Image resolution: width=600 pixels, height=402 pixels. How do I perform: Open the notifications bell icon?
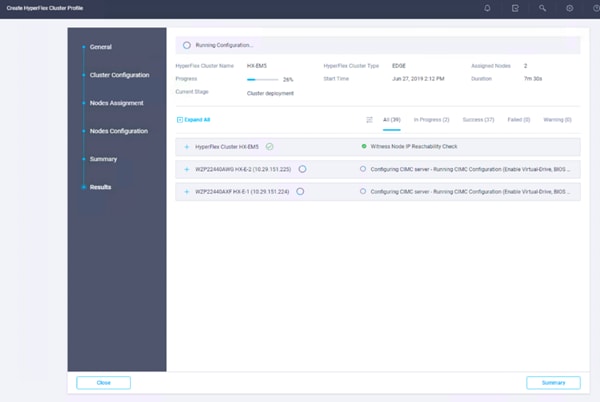(x=487, y=8)
